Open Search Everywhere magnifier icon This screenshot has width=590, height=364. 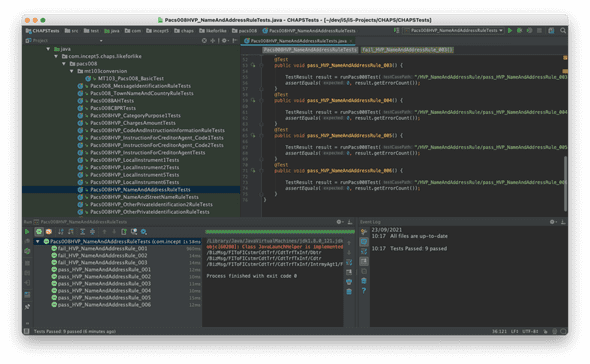(563, 30)
